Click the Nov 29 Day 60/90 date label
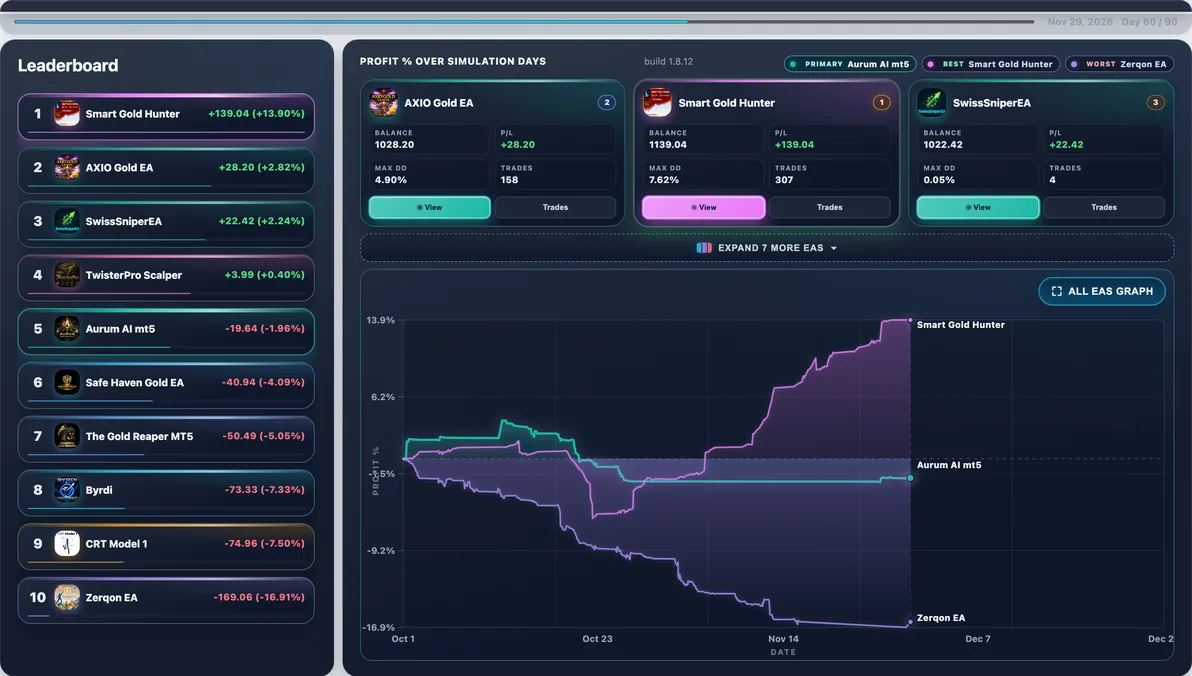This screenshot has height=676, width=1192. (x=1112, y=22)
